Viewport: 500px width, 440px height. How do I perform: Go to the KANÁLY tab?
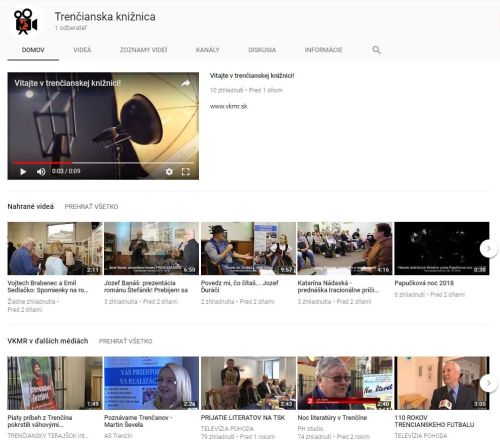pos(207,50)
